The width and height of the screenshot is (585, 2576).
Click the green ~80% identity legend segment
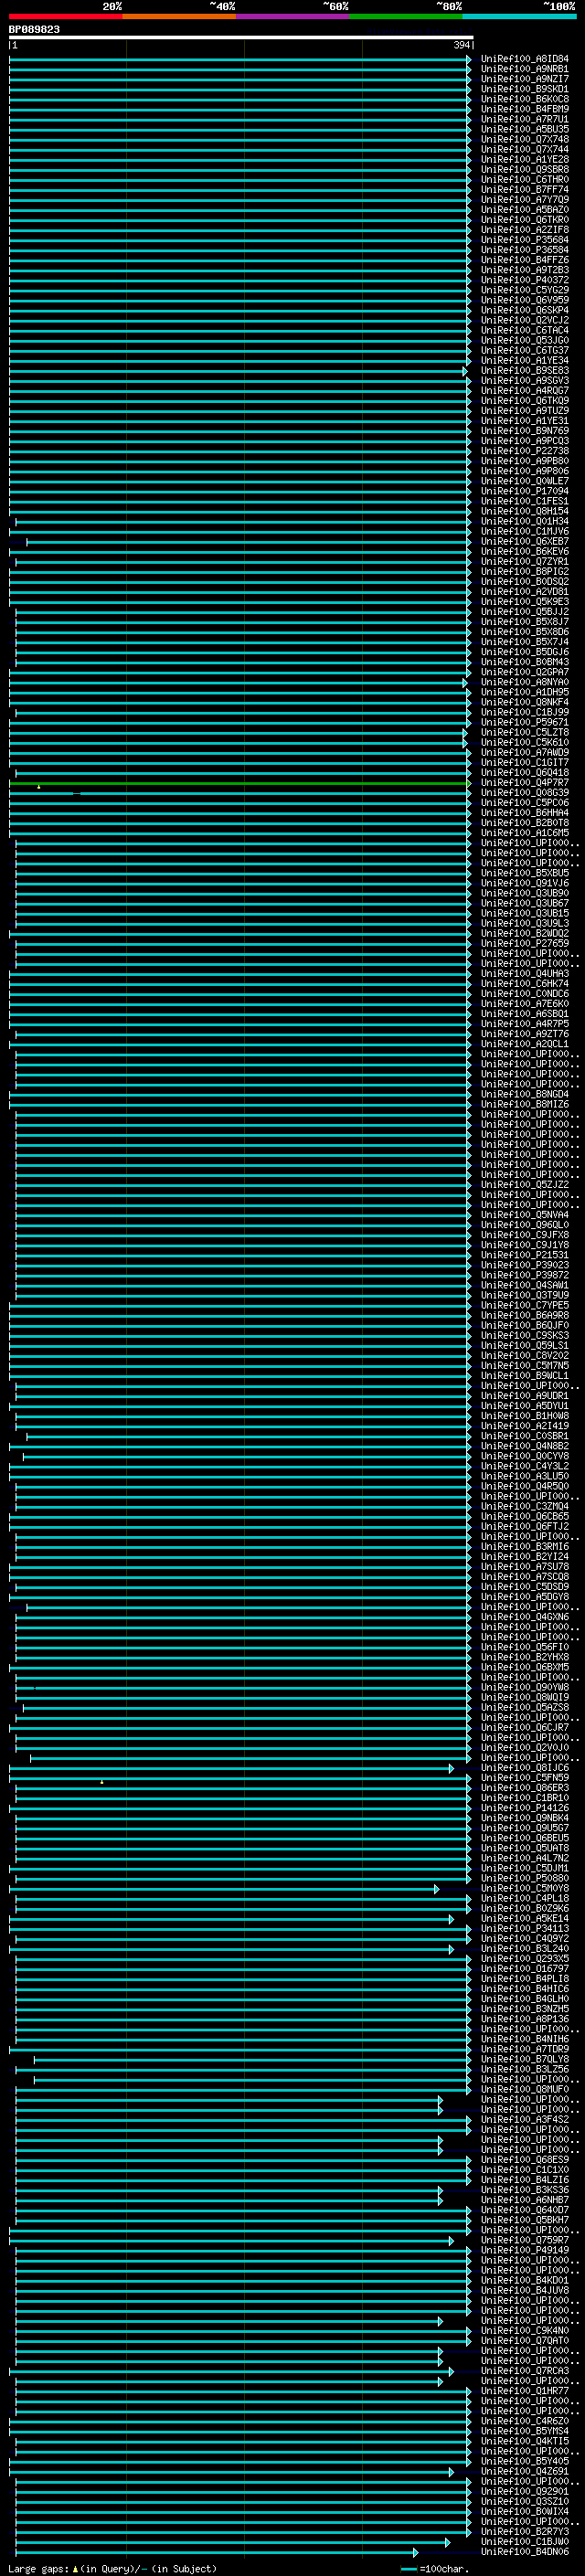pos(406,16)
